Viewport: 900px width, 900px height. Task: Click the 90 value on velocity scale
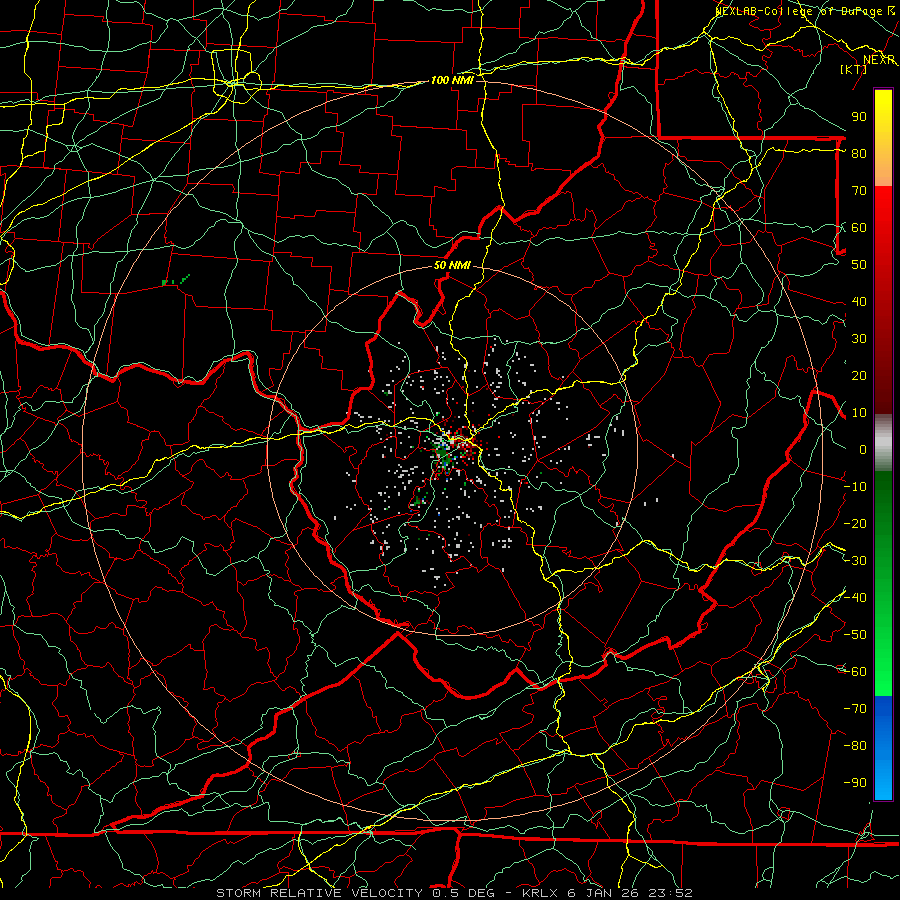tap(859, 117)
